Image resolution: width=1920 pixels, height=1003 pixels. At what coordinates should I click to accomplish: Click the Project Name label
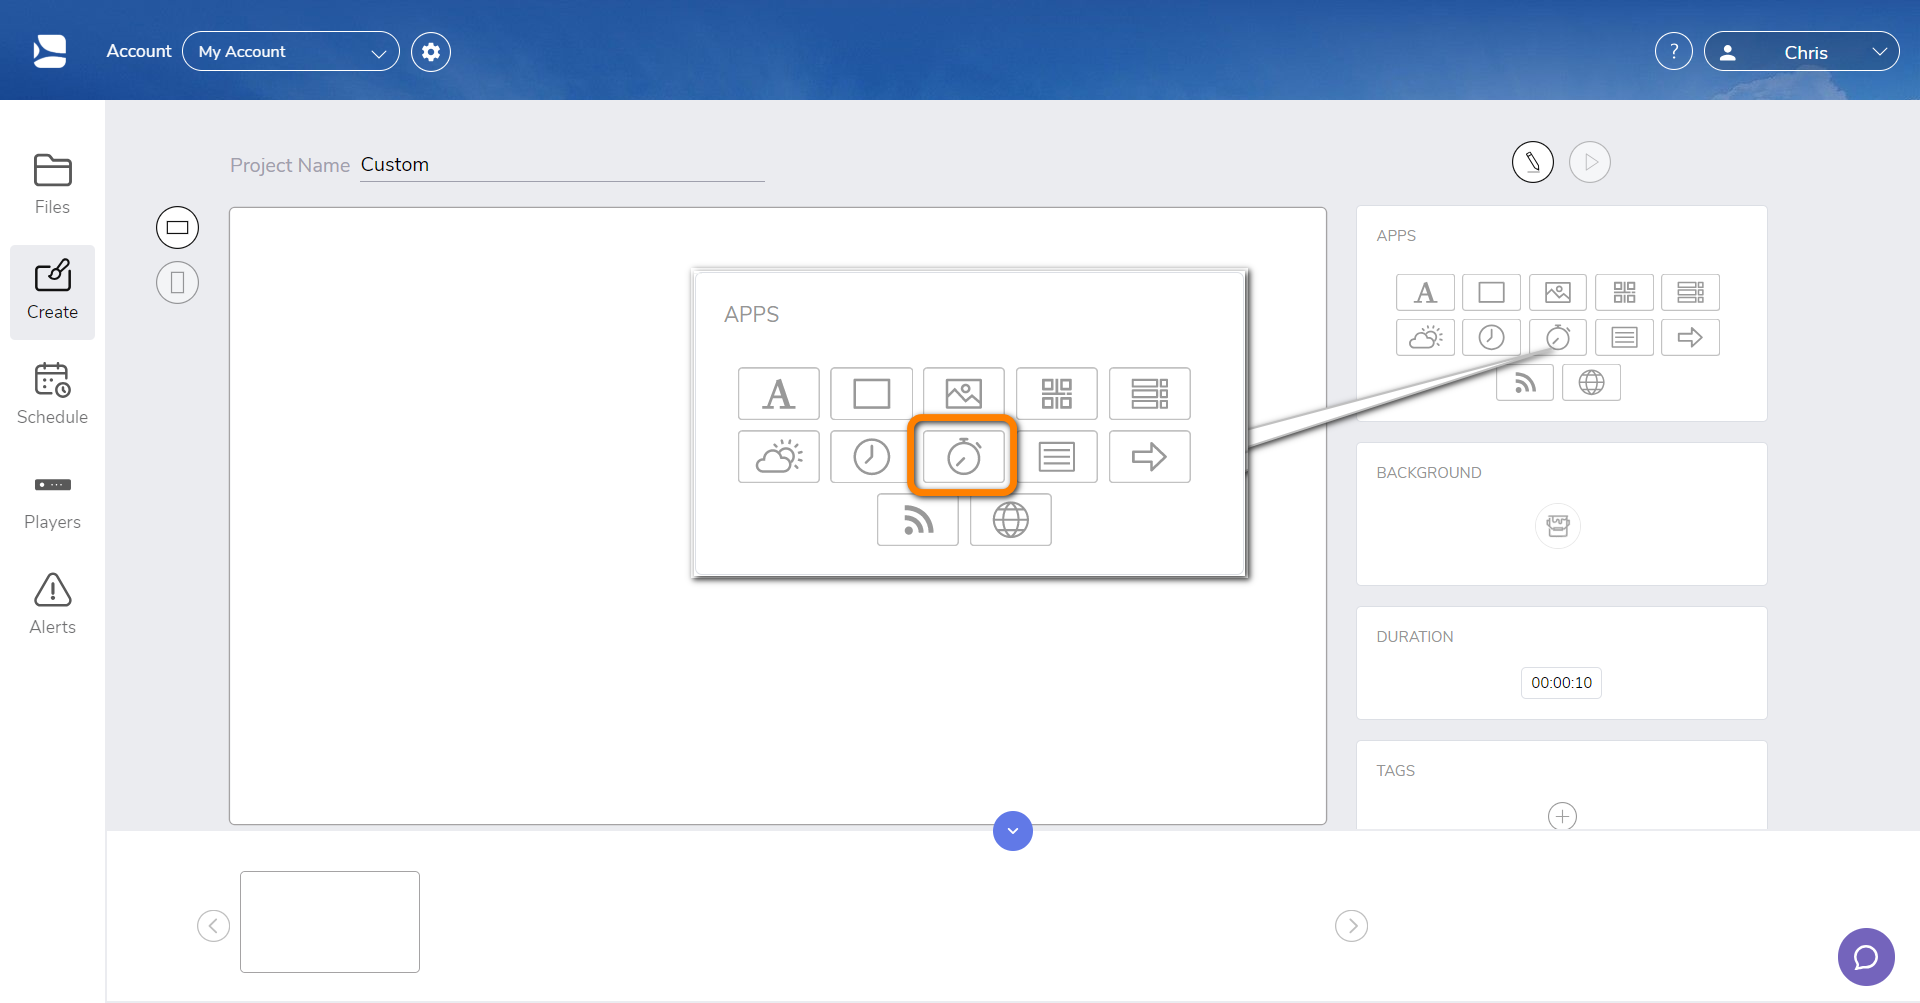tap(290, 165)
